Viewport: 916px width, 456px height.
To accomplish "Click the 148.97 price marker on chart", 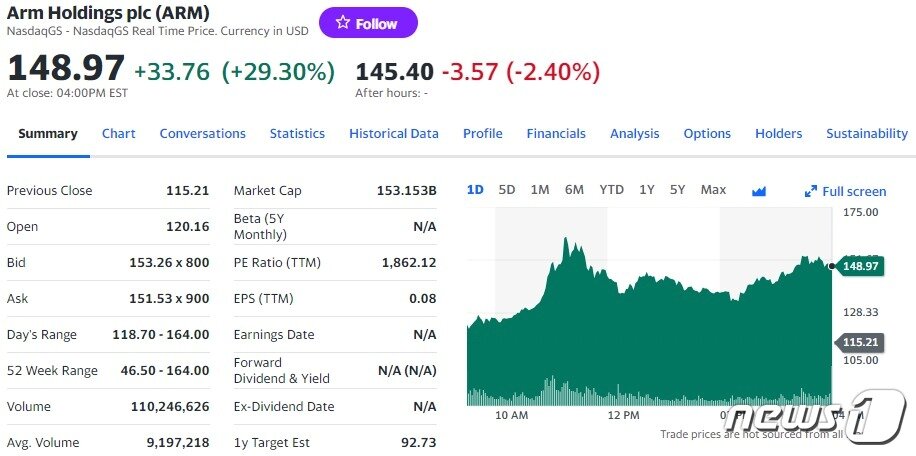I will click(860, 266).
